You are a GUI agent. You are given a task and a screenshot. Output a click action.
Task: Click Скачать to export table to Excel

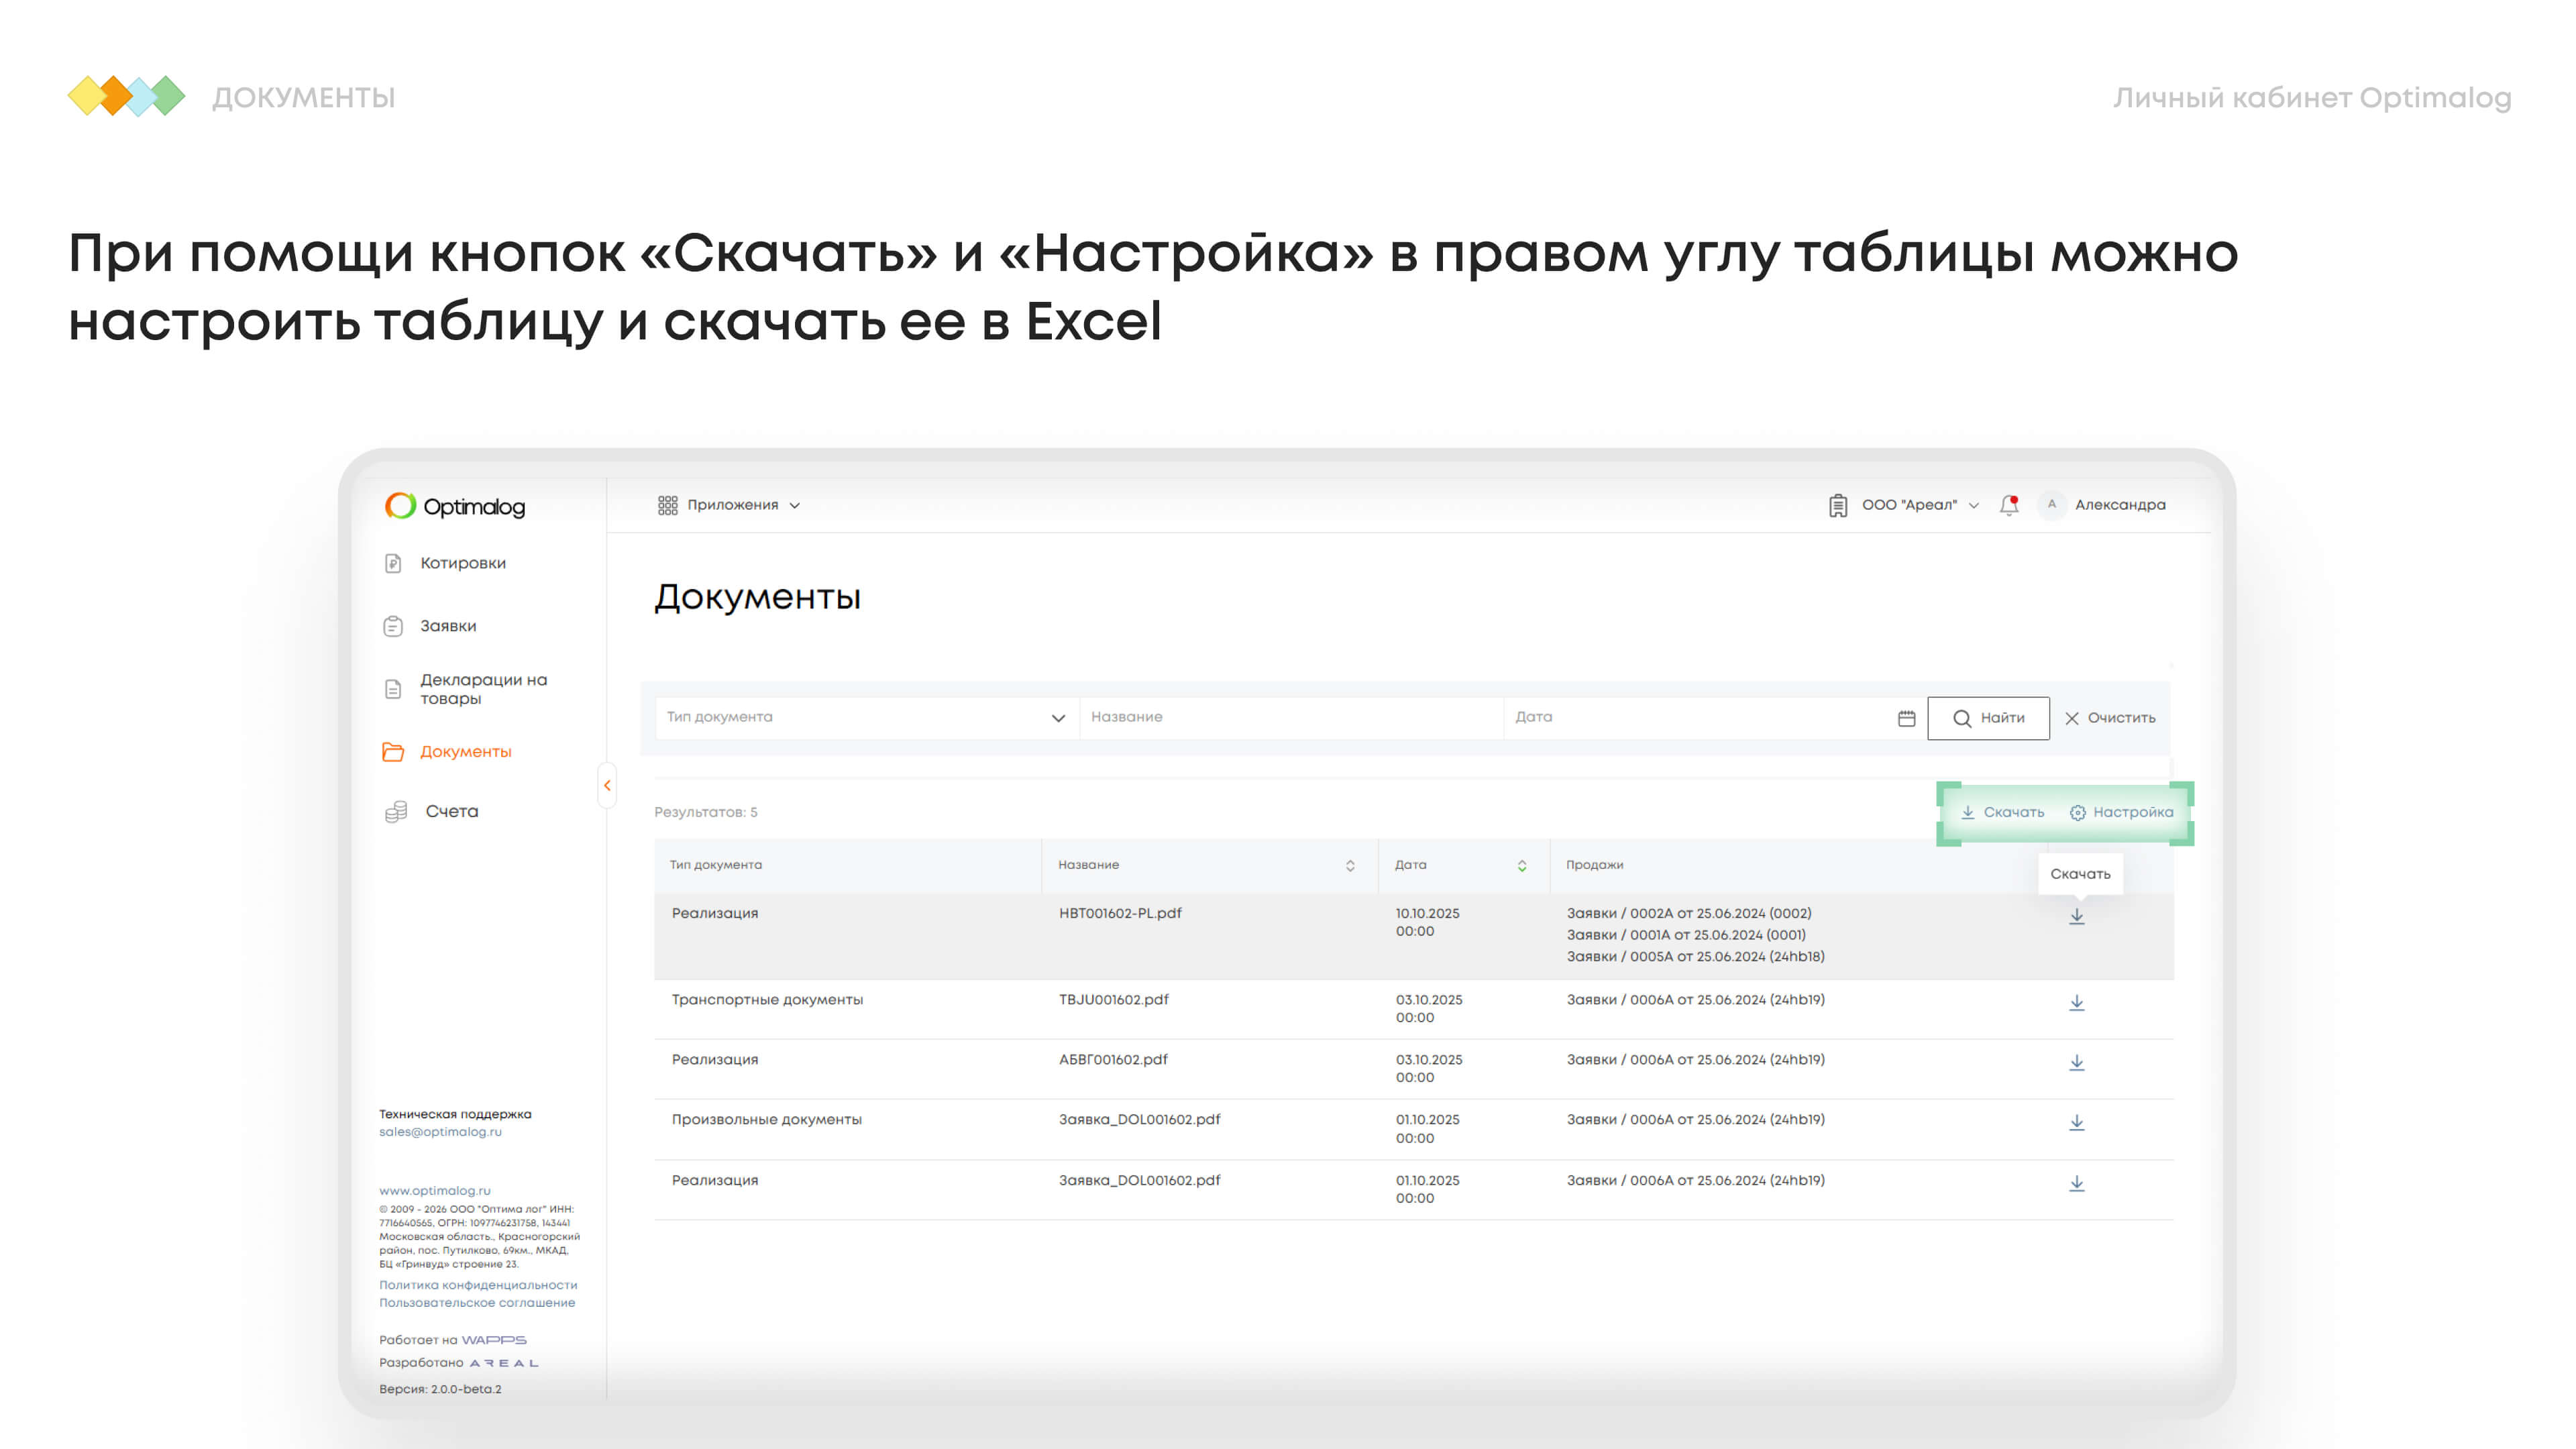click(2002, 812)
